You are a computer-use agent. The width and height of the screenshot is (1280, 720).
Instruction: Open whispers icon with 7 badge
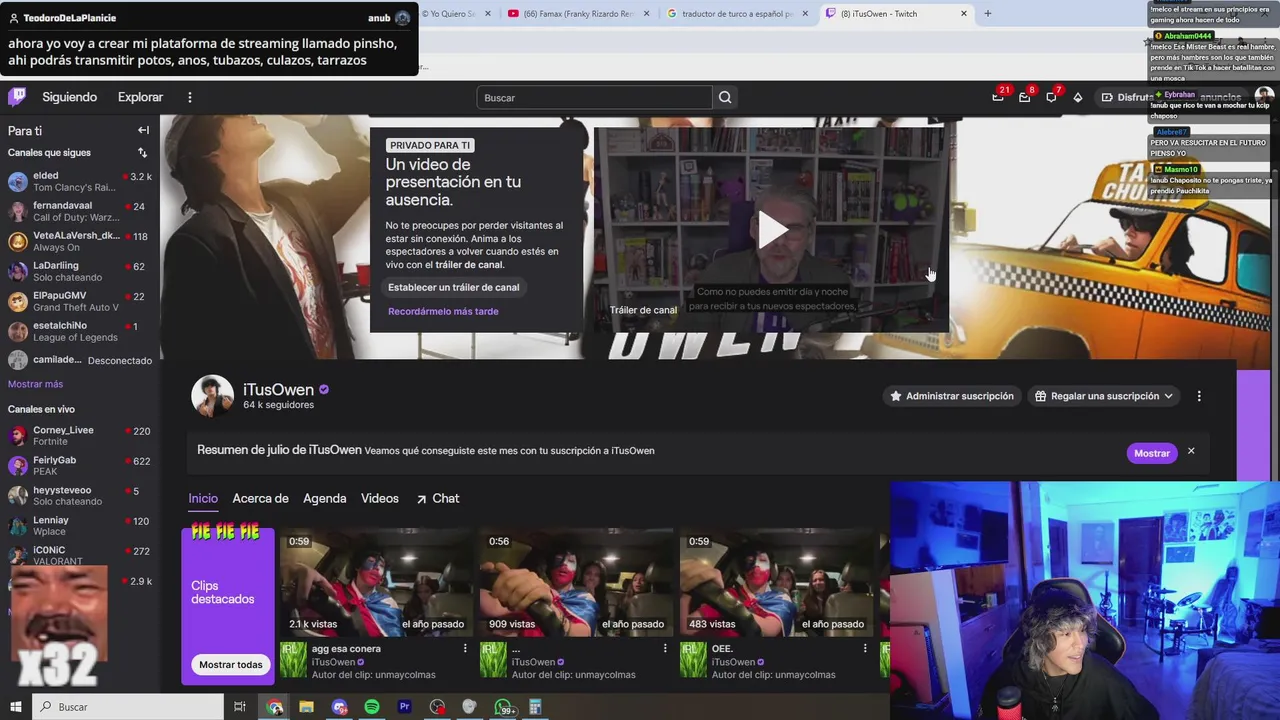click(1052, 97)
